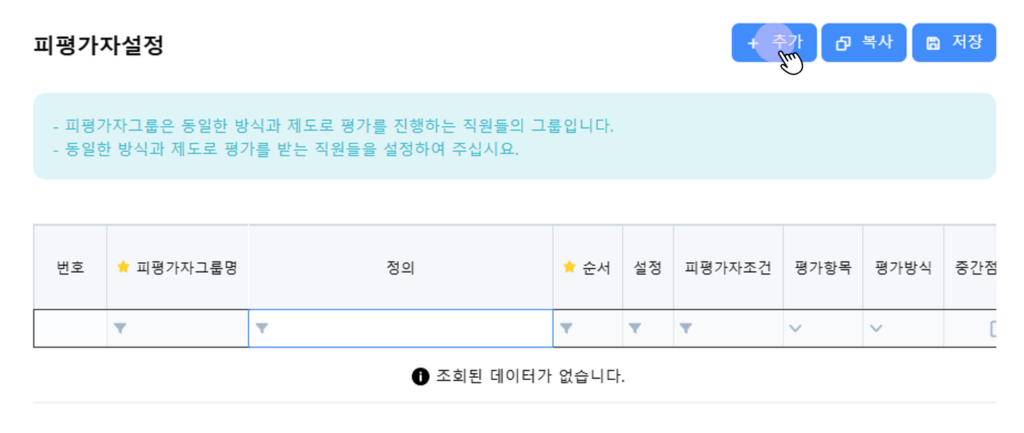Viewport: 1024px width, 433px height.
Task: Open the 평가방식 filter dropdown
Action: click(x=877, y=328)
